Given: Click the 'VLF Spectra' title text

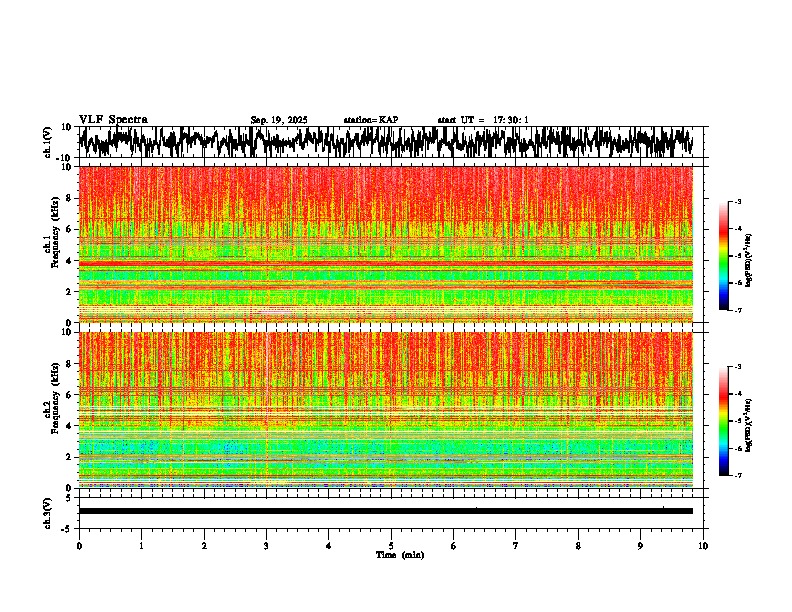Looking at the screenshot, I should 113,120.
